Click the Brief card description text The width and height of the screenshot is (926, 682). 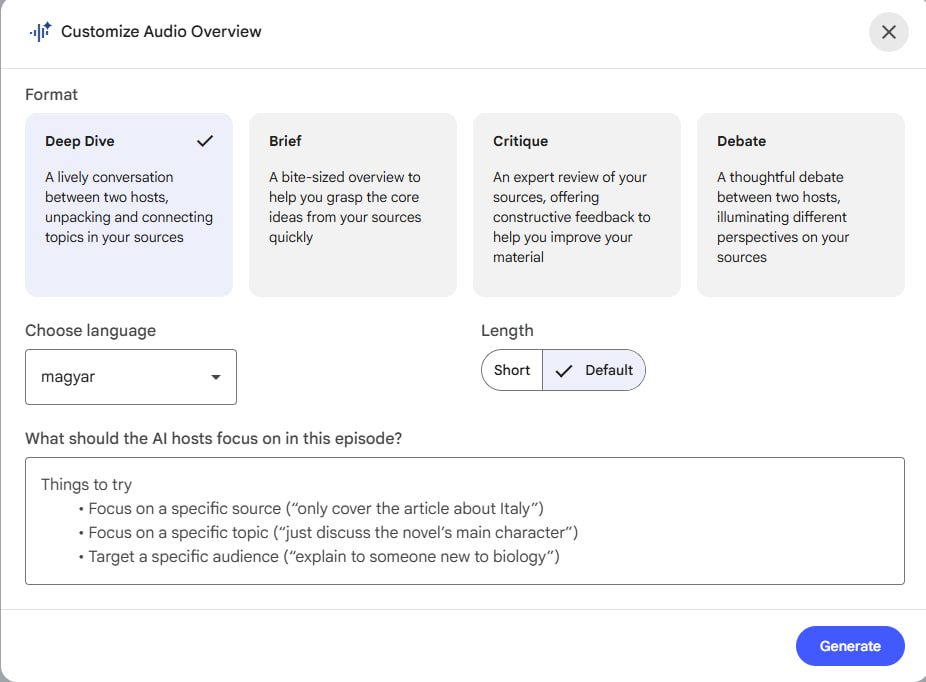tap(345, 207)
